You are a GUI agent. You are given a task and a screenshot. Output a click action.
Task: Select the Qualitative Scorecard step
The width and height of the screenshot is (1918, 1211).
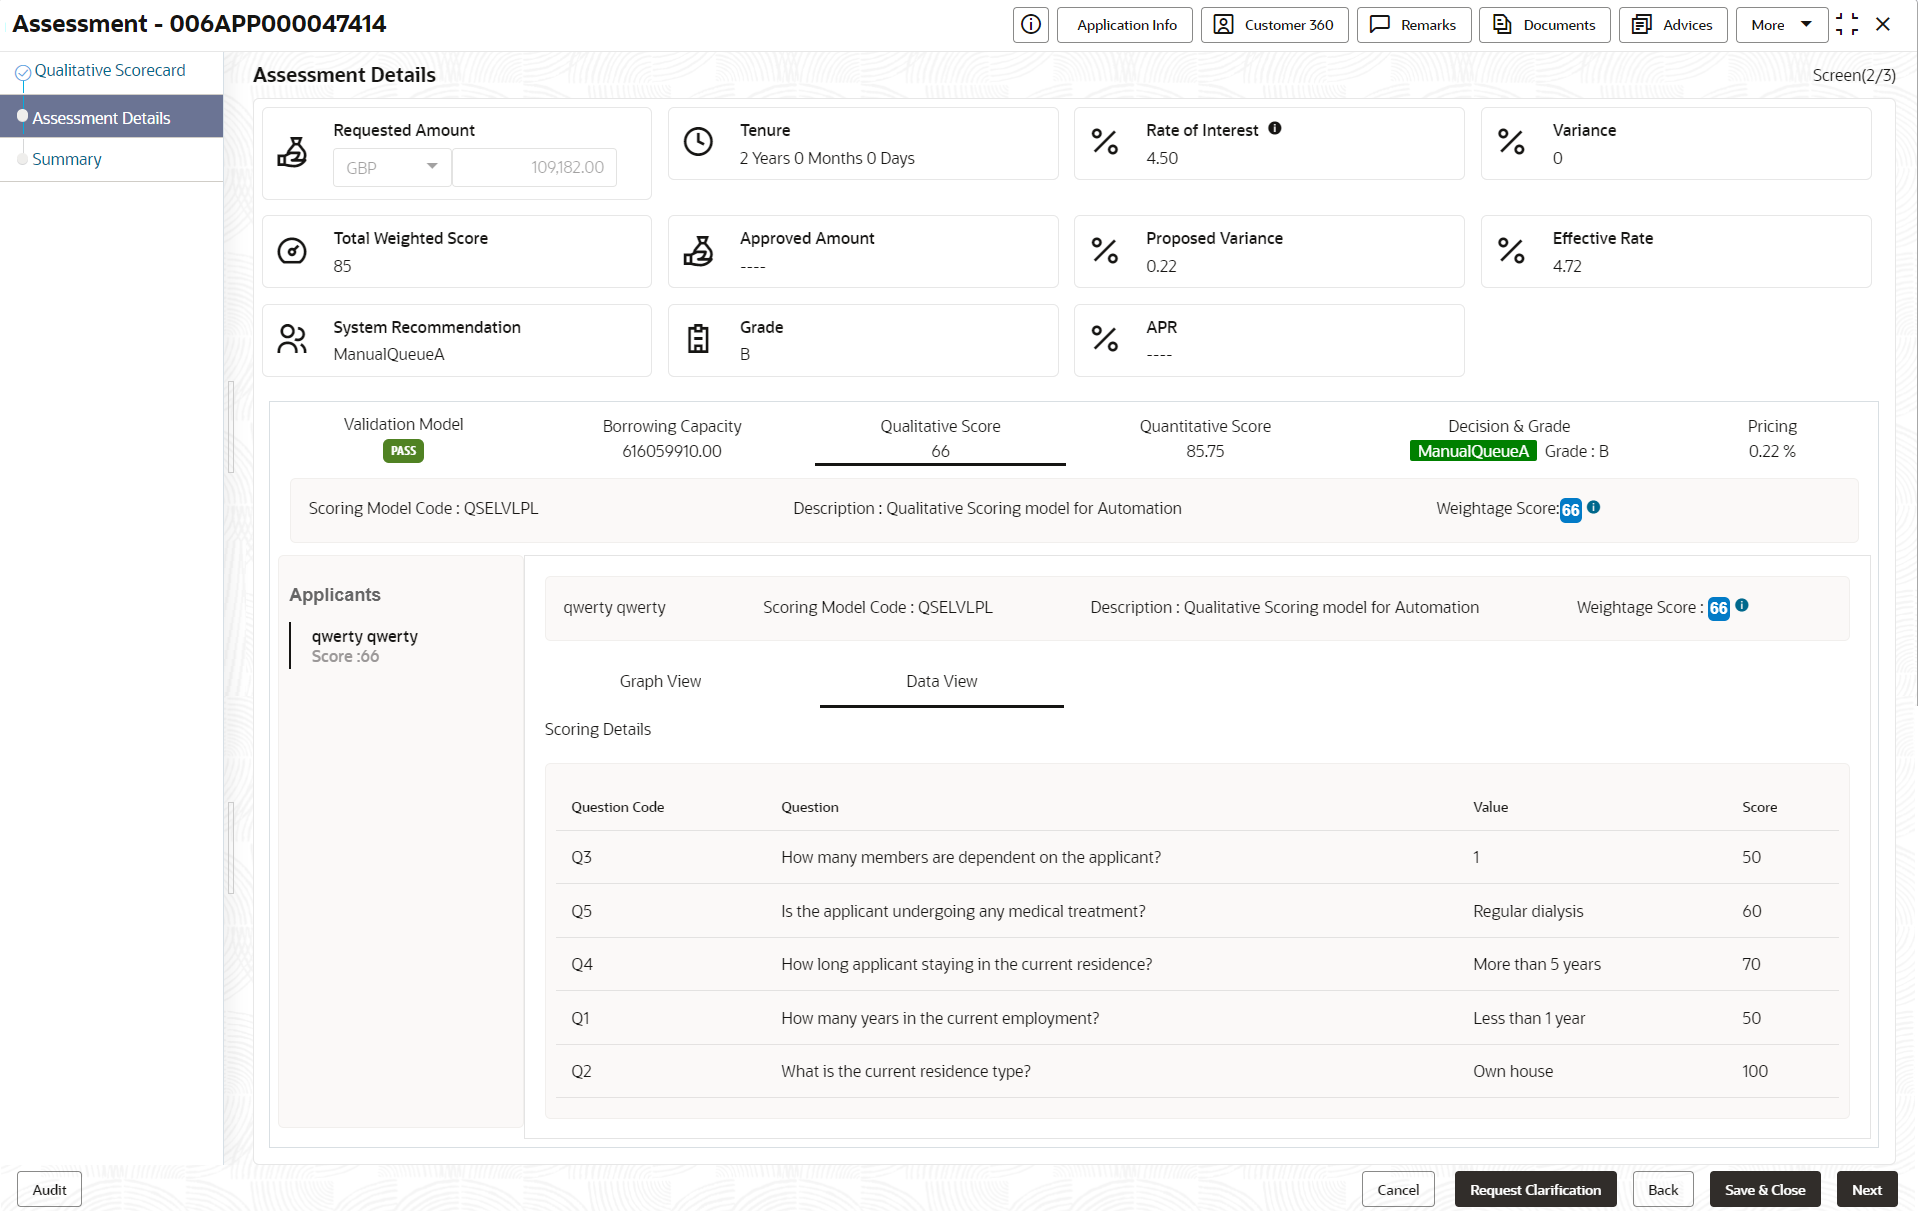[110, 71]
